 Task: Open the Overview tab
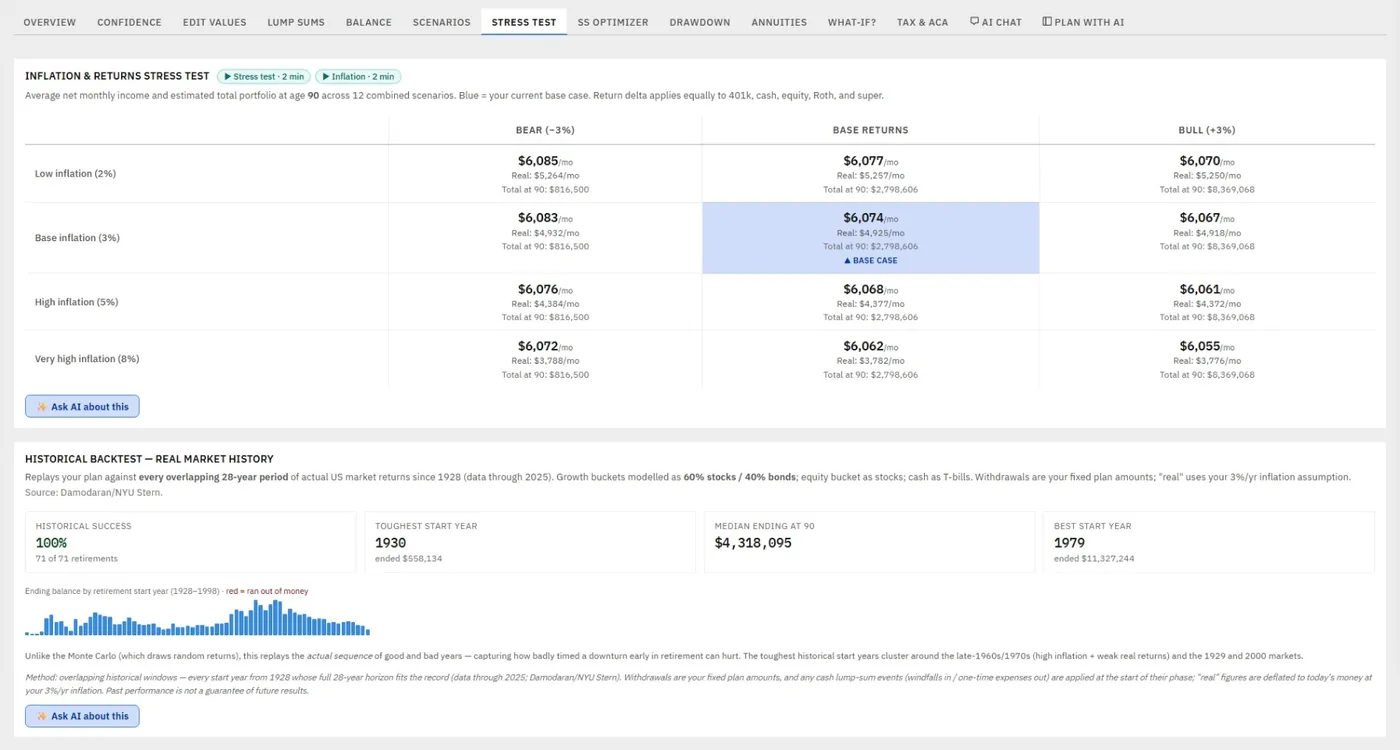[49, 22]
